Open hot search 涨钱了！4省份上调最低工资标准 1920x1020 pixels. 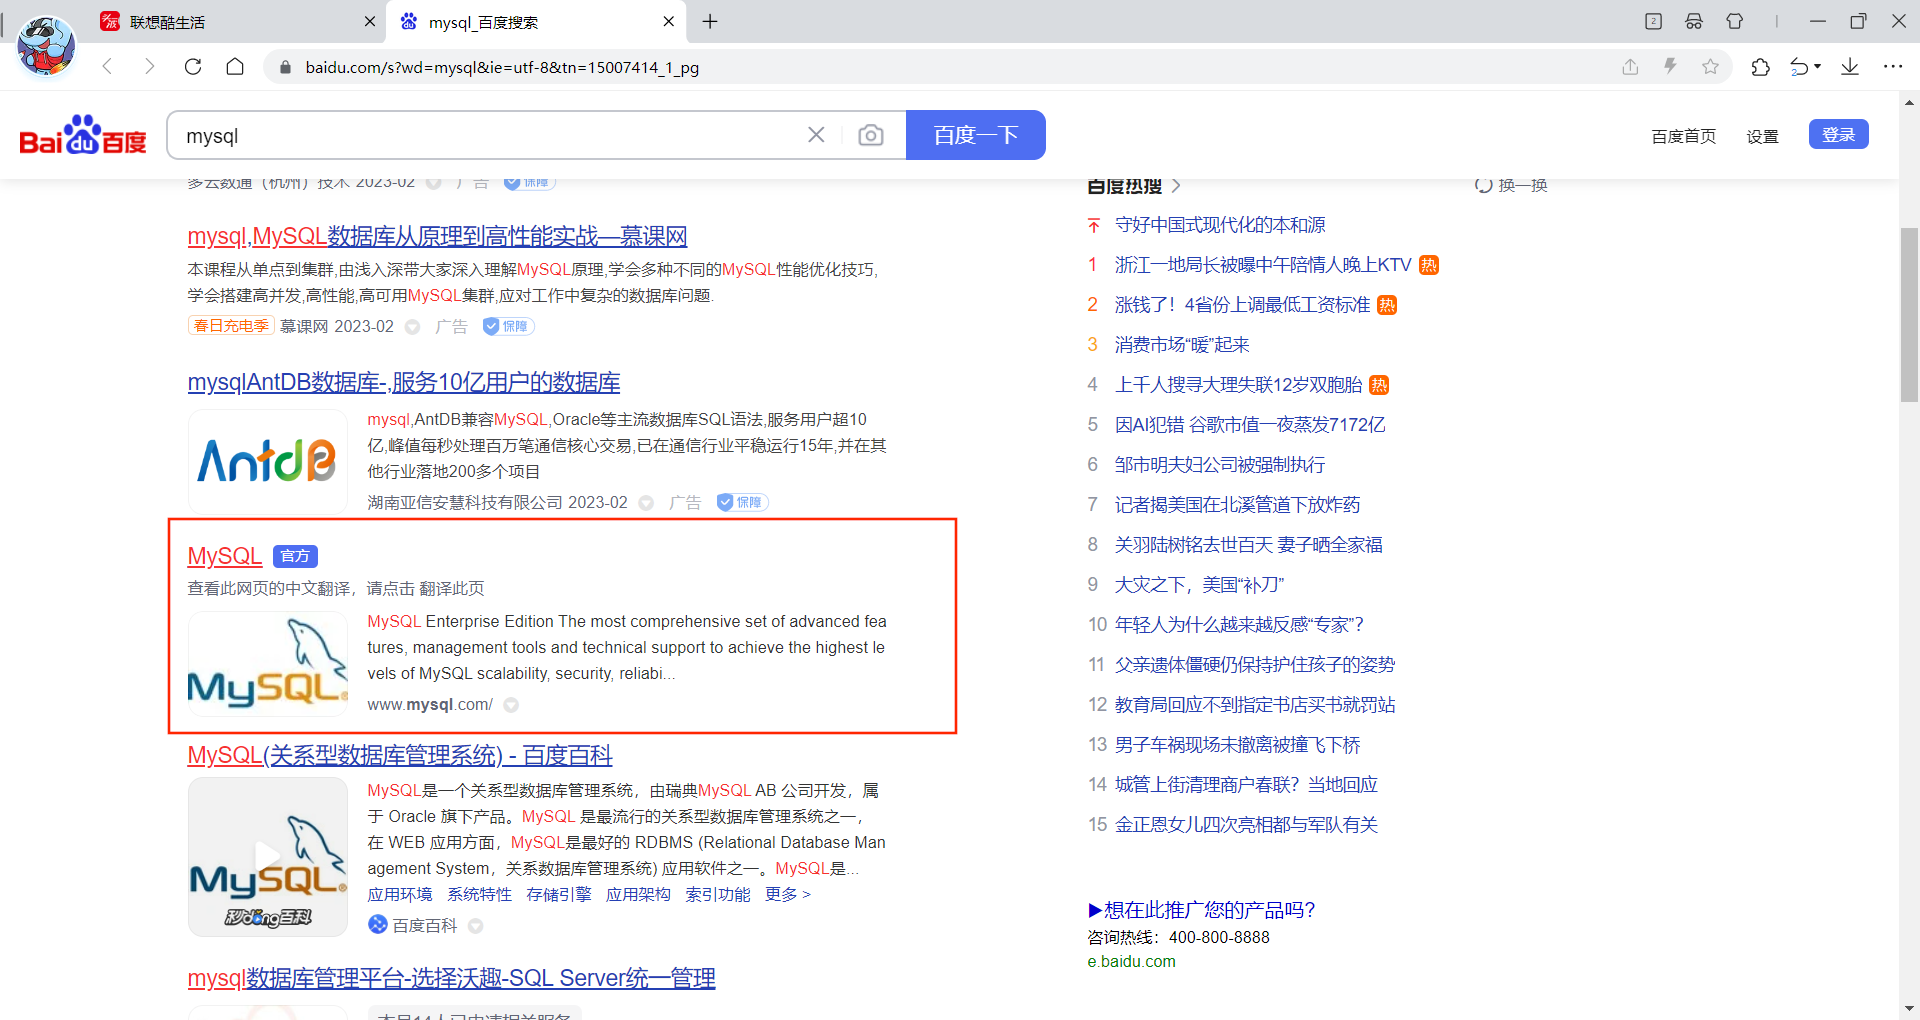pos(1242,305)
